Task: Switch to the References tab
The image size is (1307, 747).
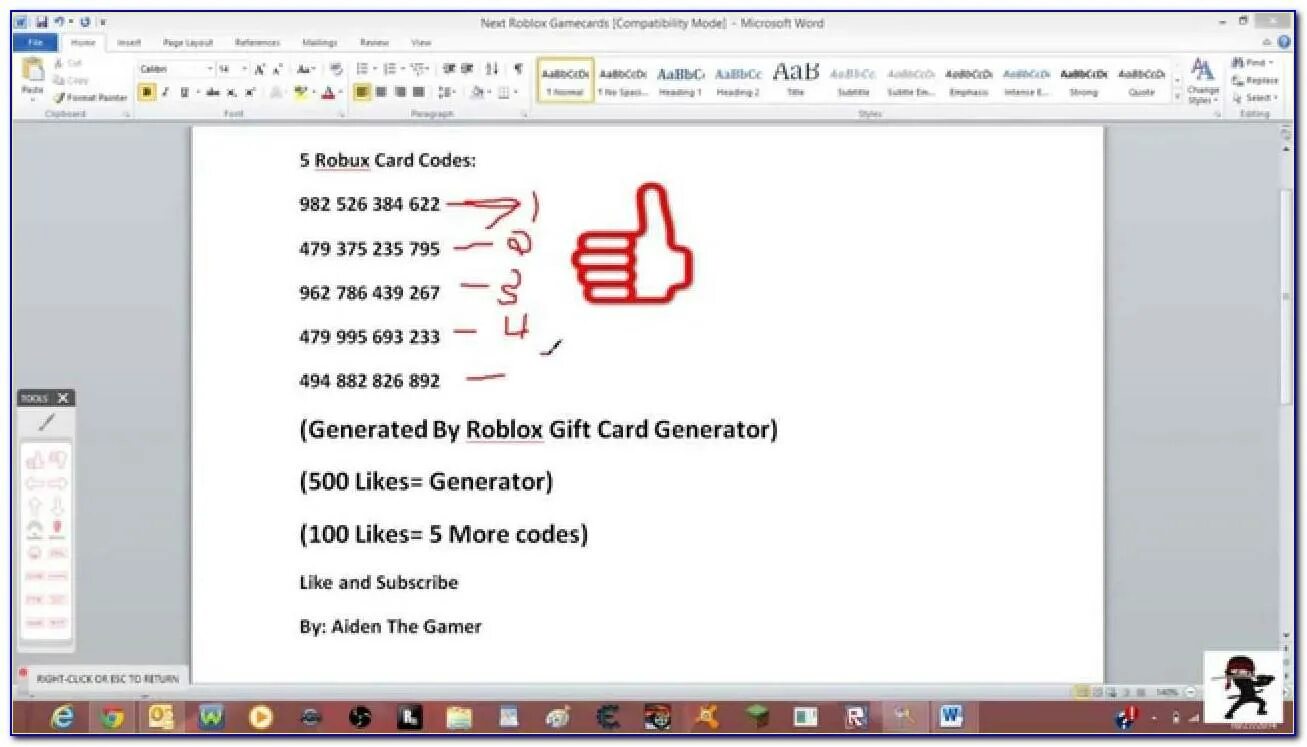Action: (x=257, y=43)
